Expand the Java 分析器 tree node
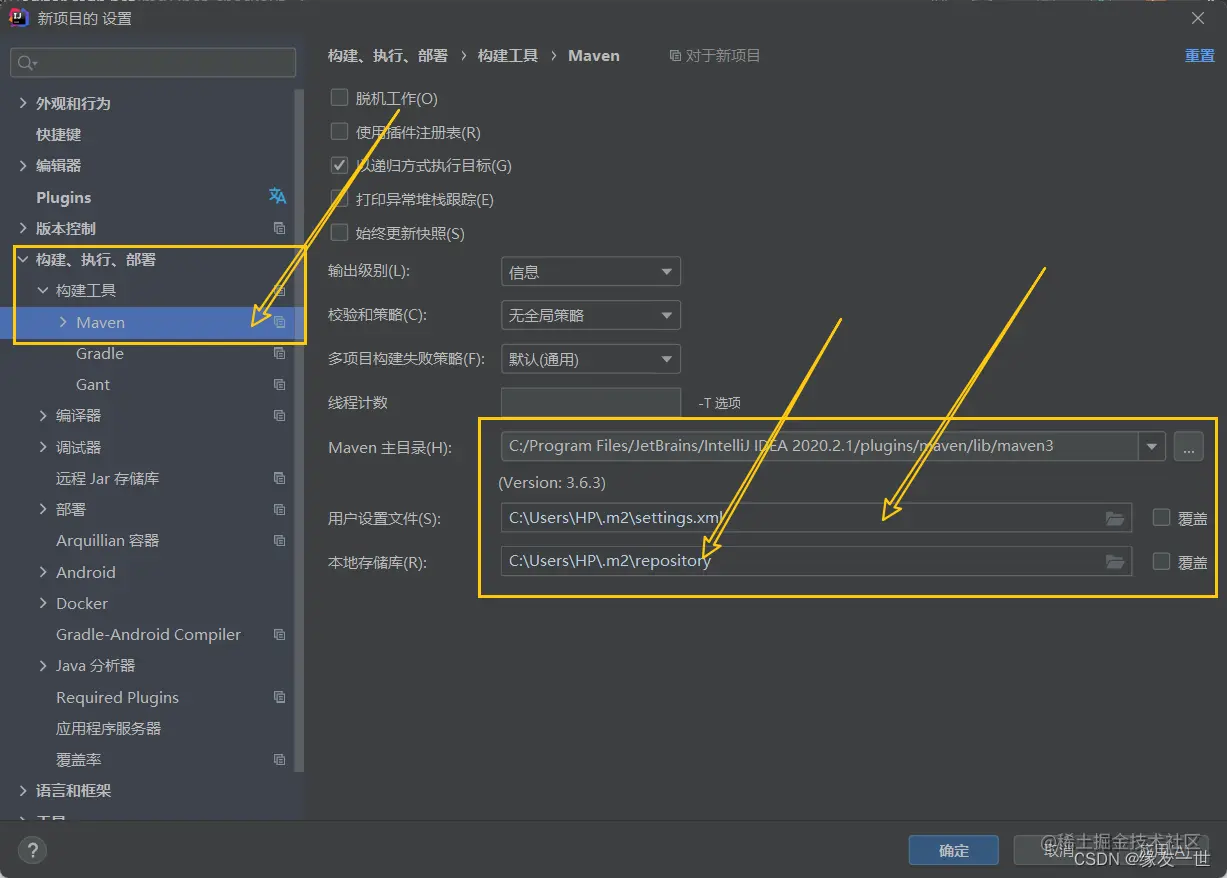The image size is (1227, 878). [x=43, y=665]
